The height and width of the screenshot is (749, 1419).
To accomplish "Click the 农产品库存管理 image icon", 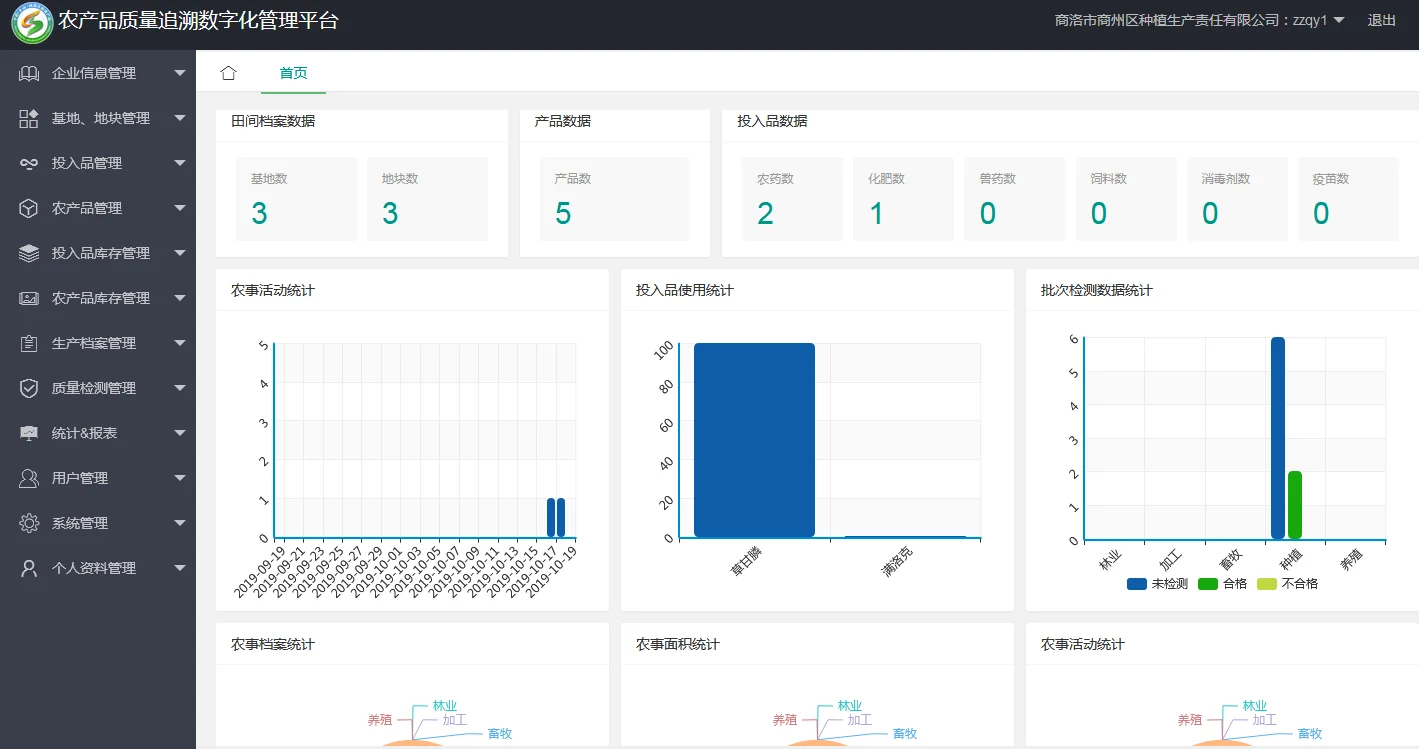I will click(29, 298).
